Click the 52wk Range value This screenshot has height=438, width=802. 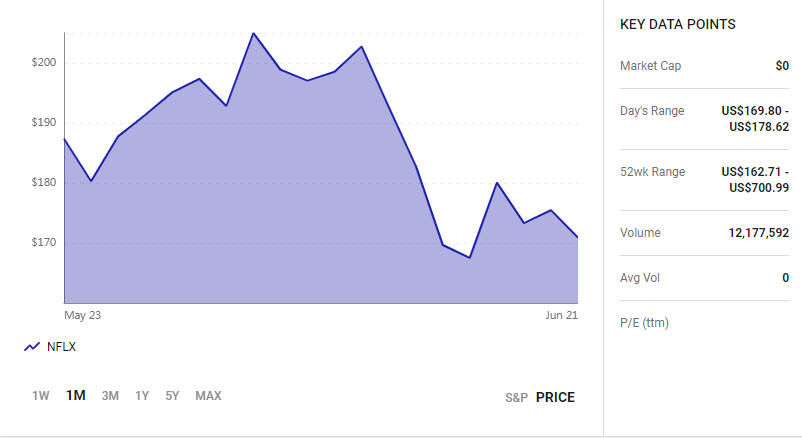pyautogui.click(x=755, y=180)
